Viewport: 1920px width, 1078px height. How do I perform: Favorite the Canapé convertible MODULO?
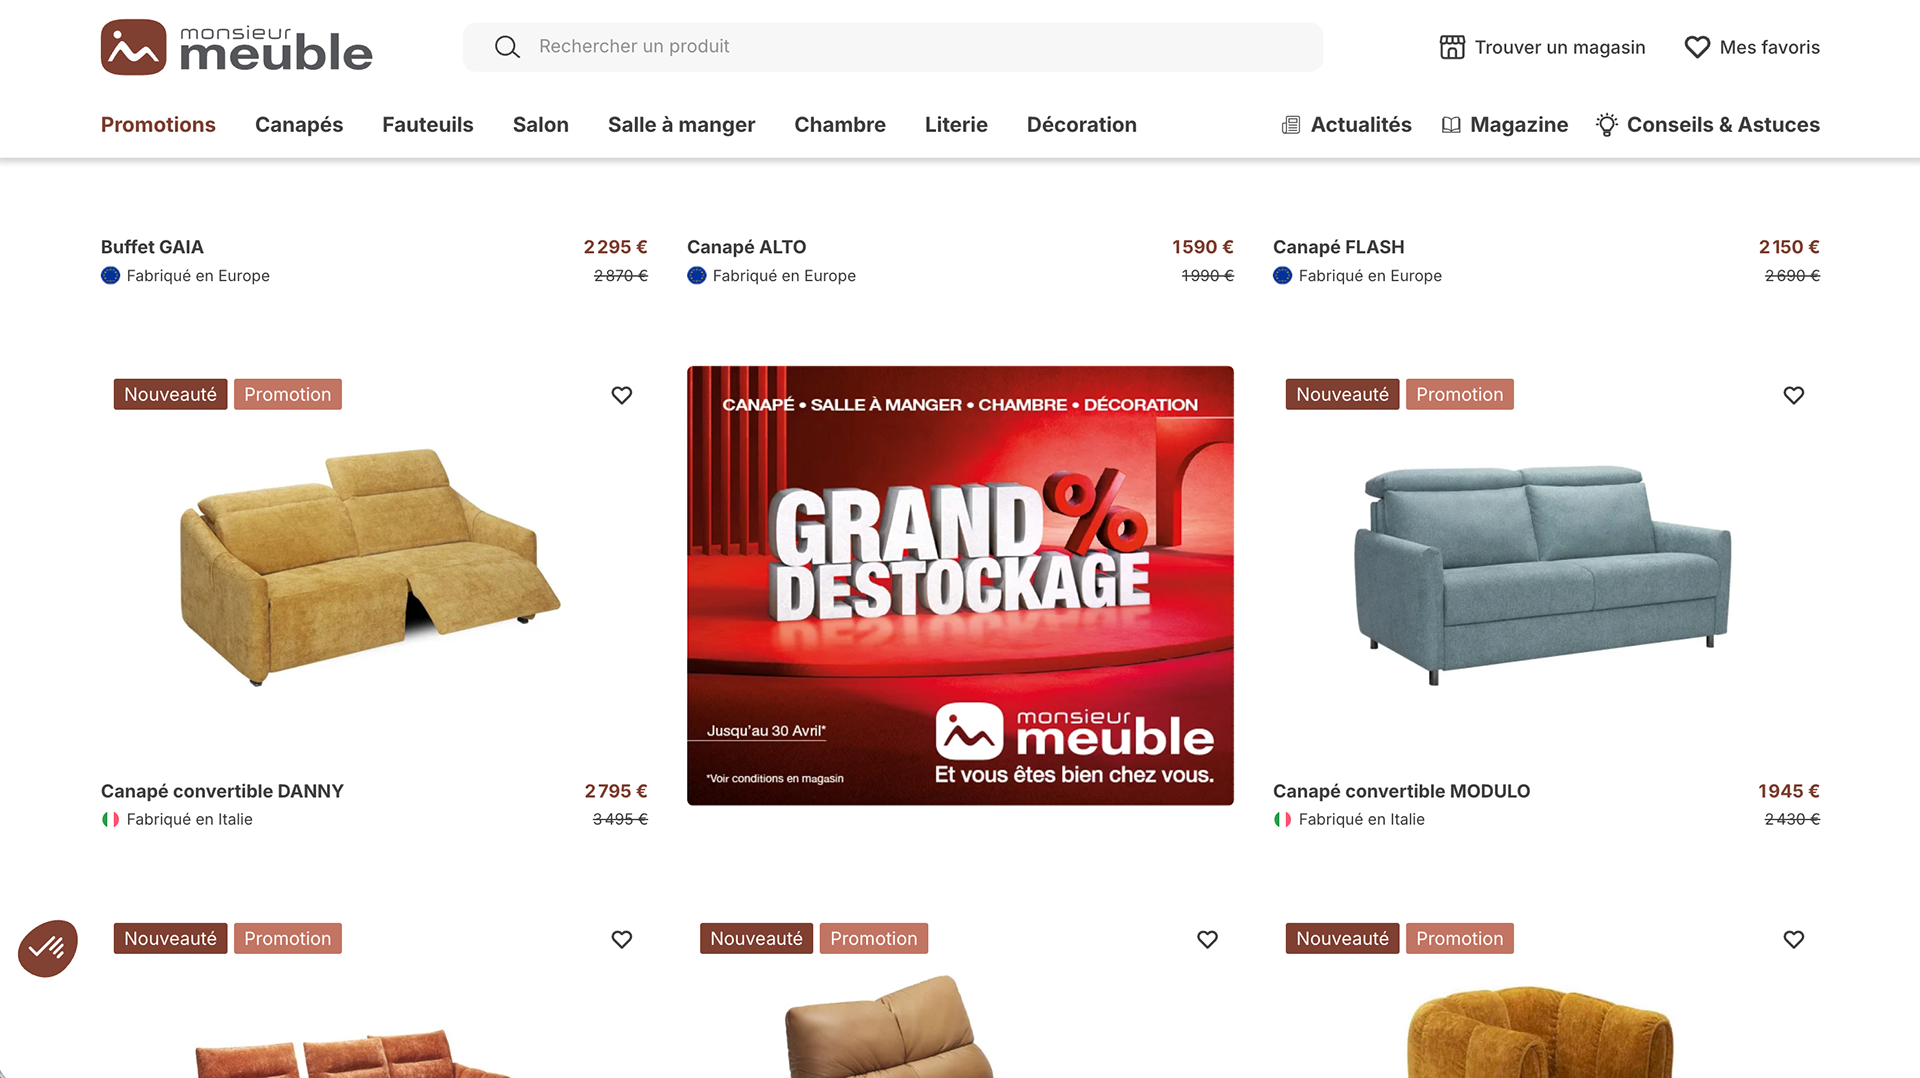(x=1794, y=395)
